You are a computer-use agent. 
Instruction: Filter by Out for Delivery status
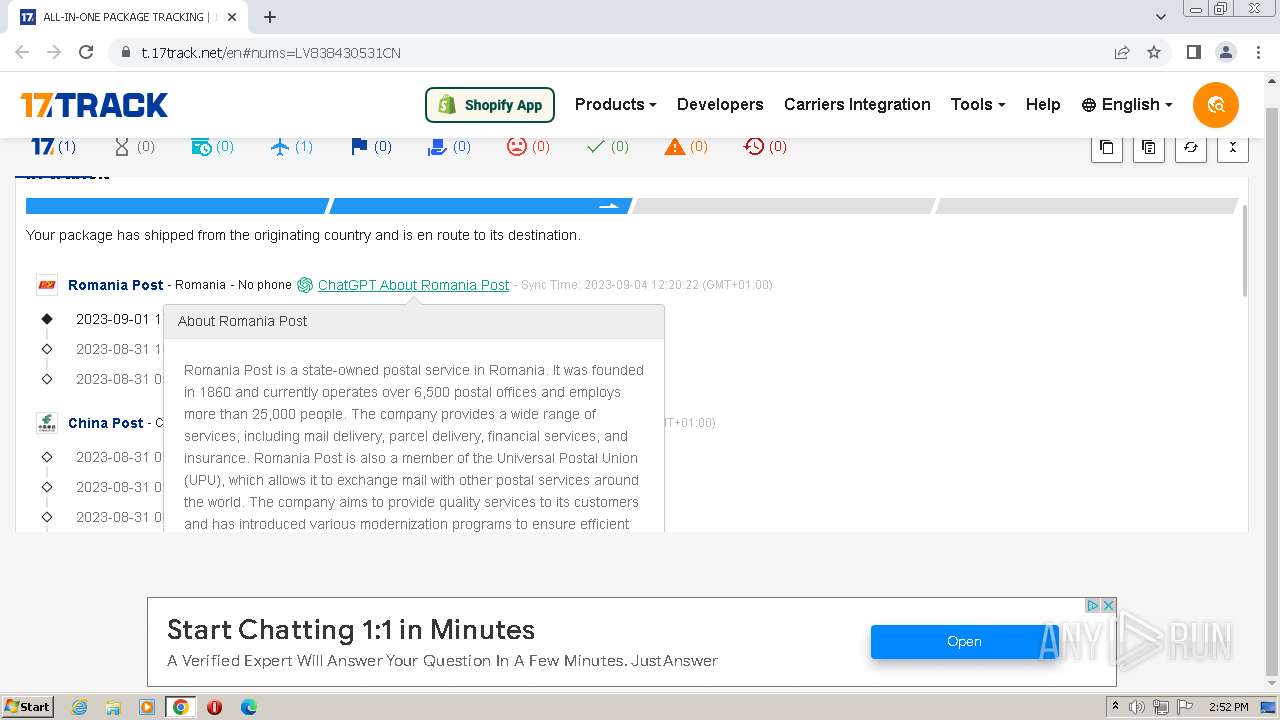[449, 147]
